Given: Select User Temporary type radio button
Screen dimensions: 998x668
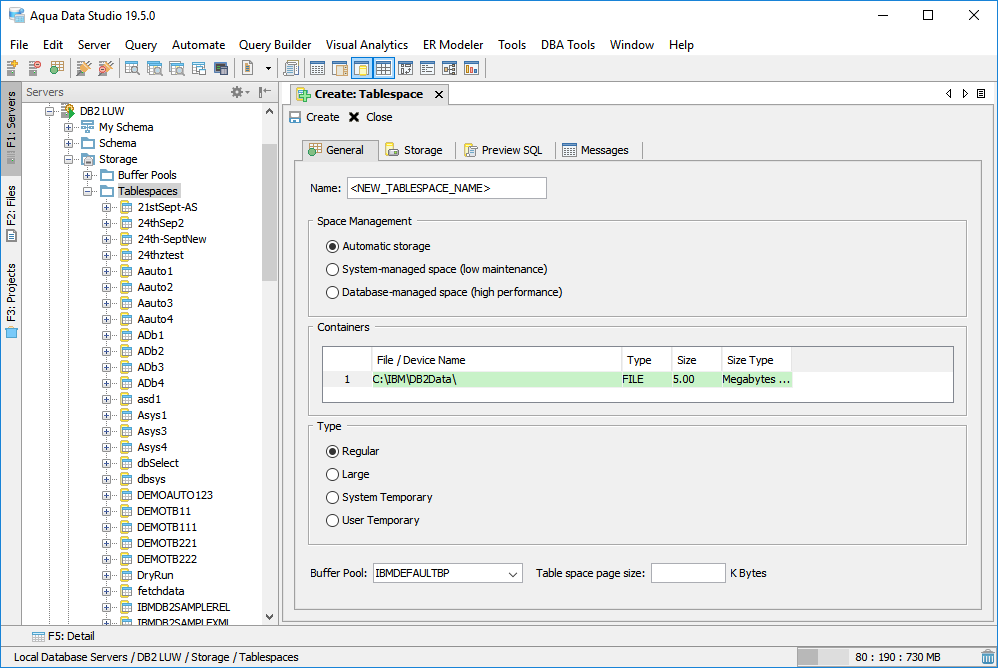Looking at the screenshot, I should 332,520.
